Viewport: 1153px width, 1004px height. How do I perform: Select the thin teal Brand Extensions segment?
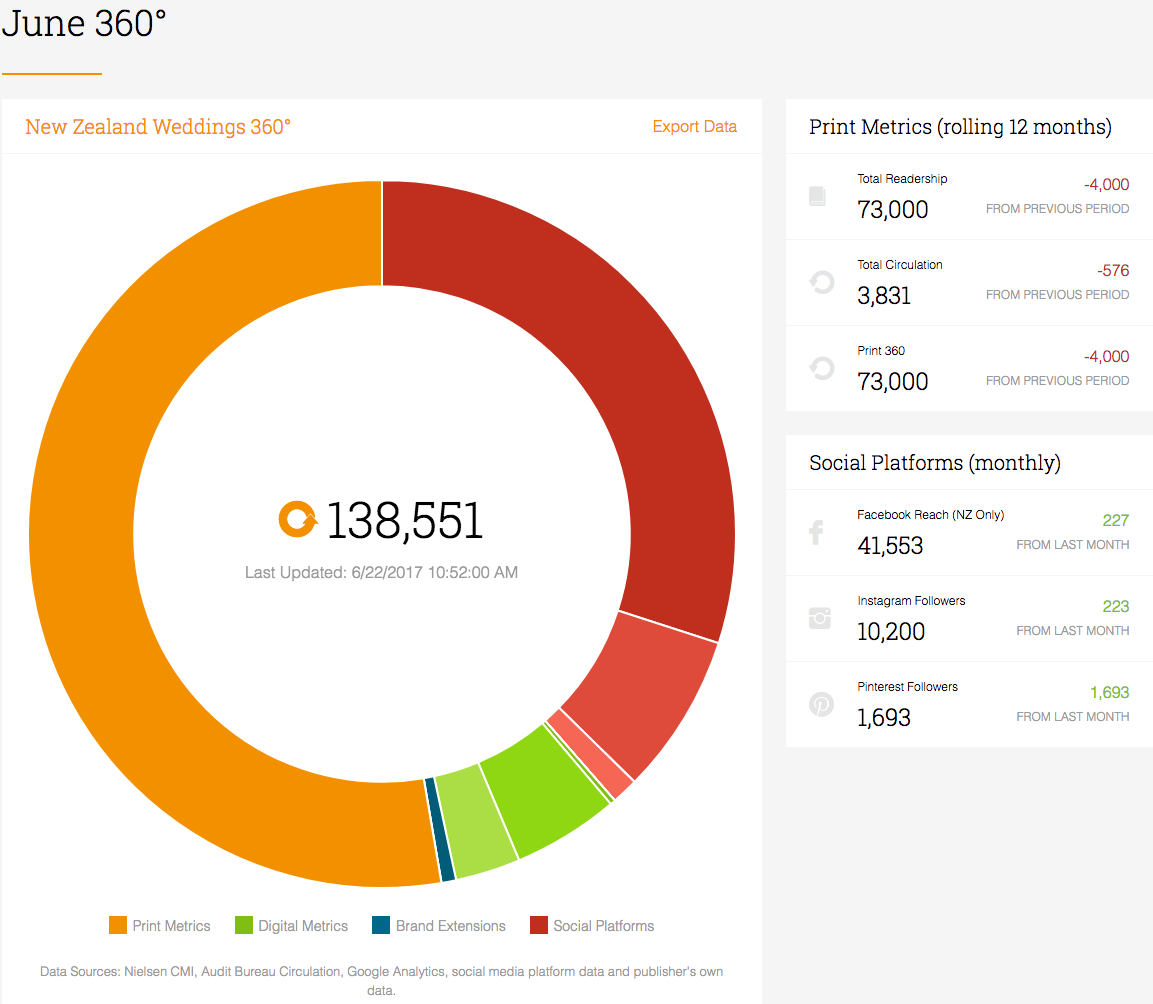tap(440, 829)
